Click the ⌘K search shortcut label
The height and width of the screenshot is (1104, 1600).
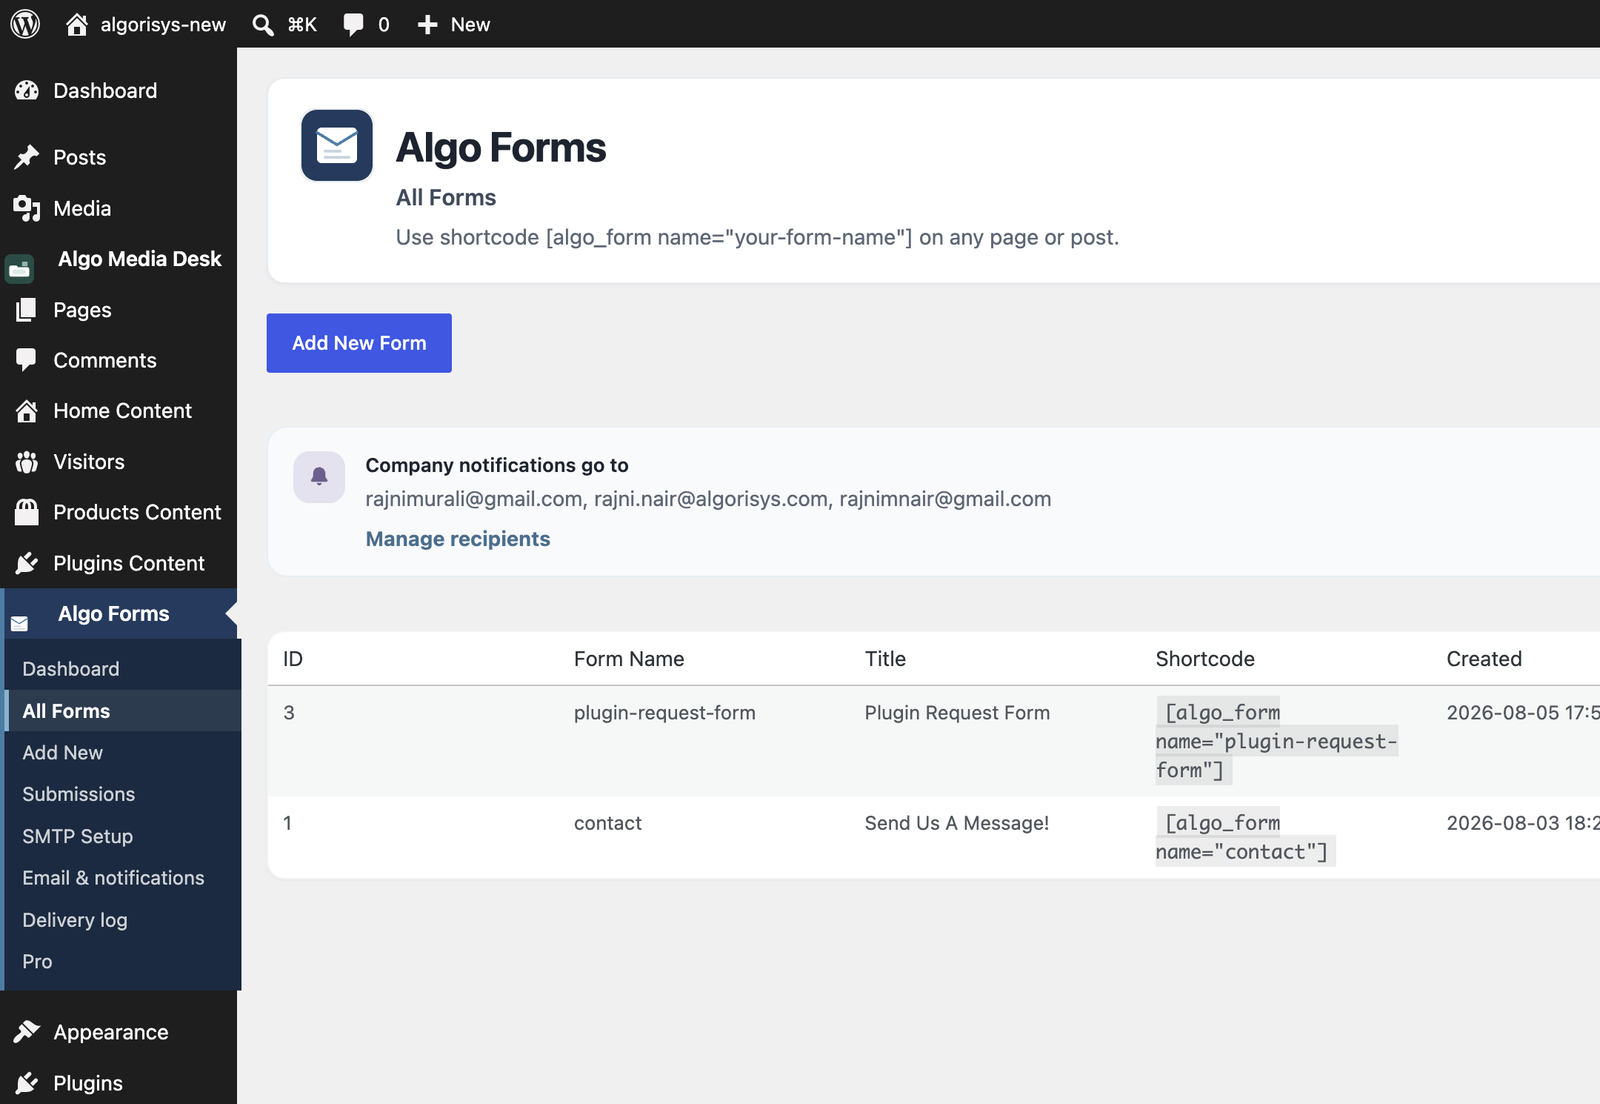pos(302,24)
